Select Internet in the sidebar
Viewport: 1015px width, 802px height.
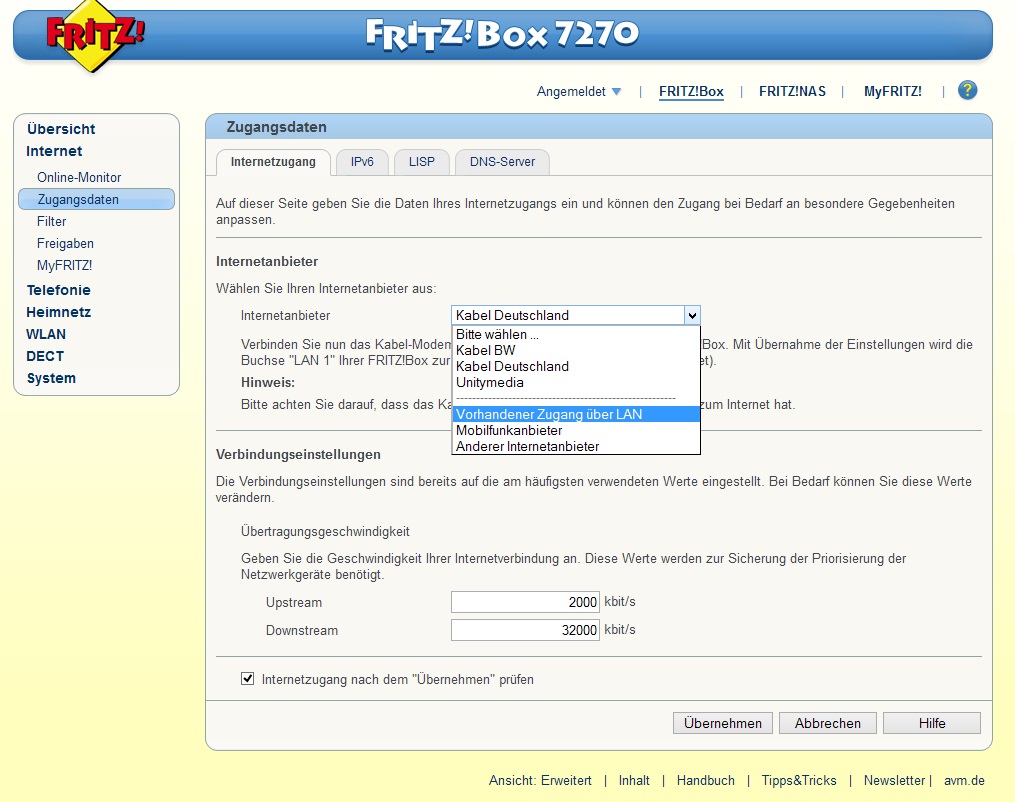tap(54, 151)
